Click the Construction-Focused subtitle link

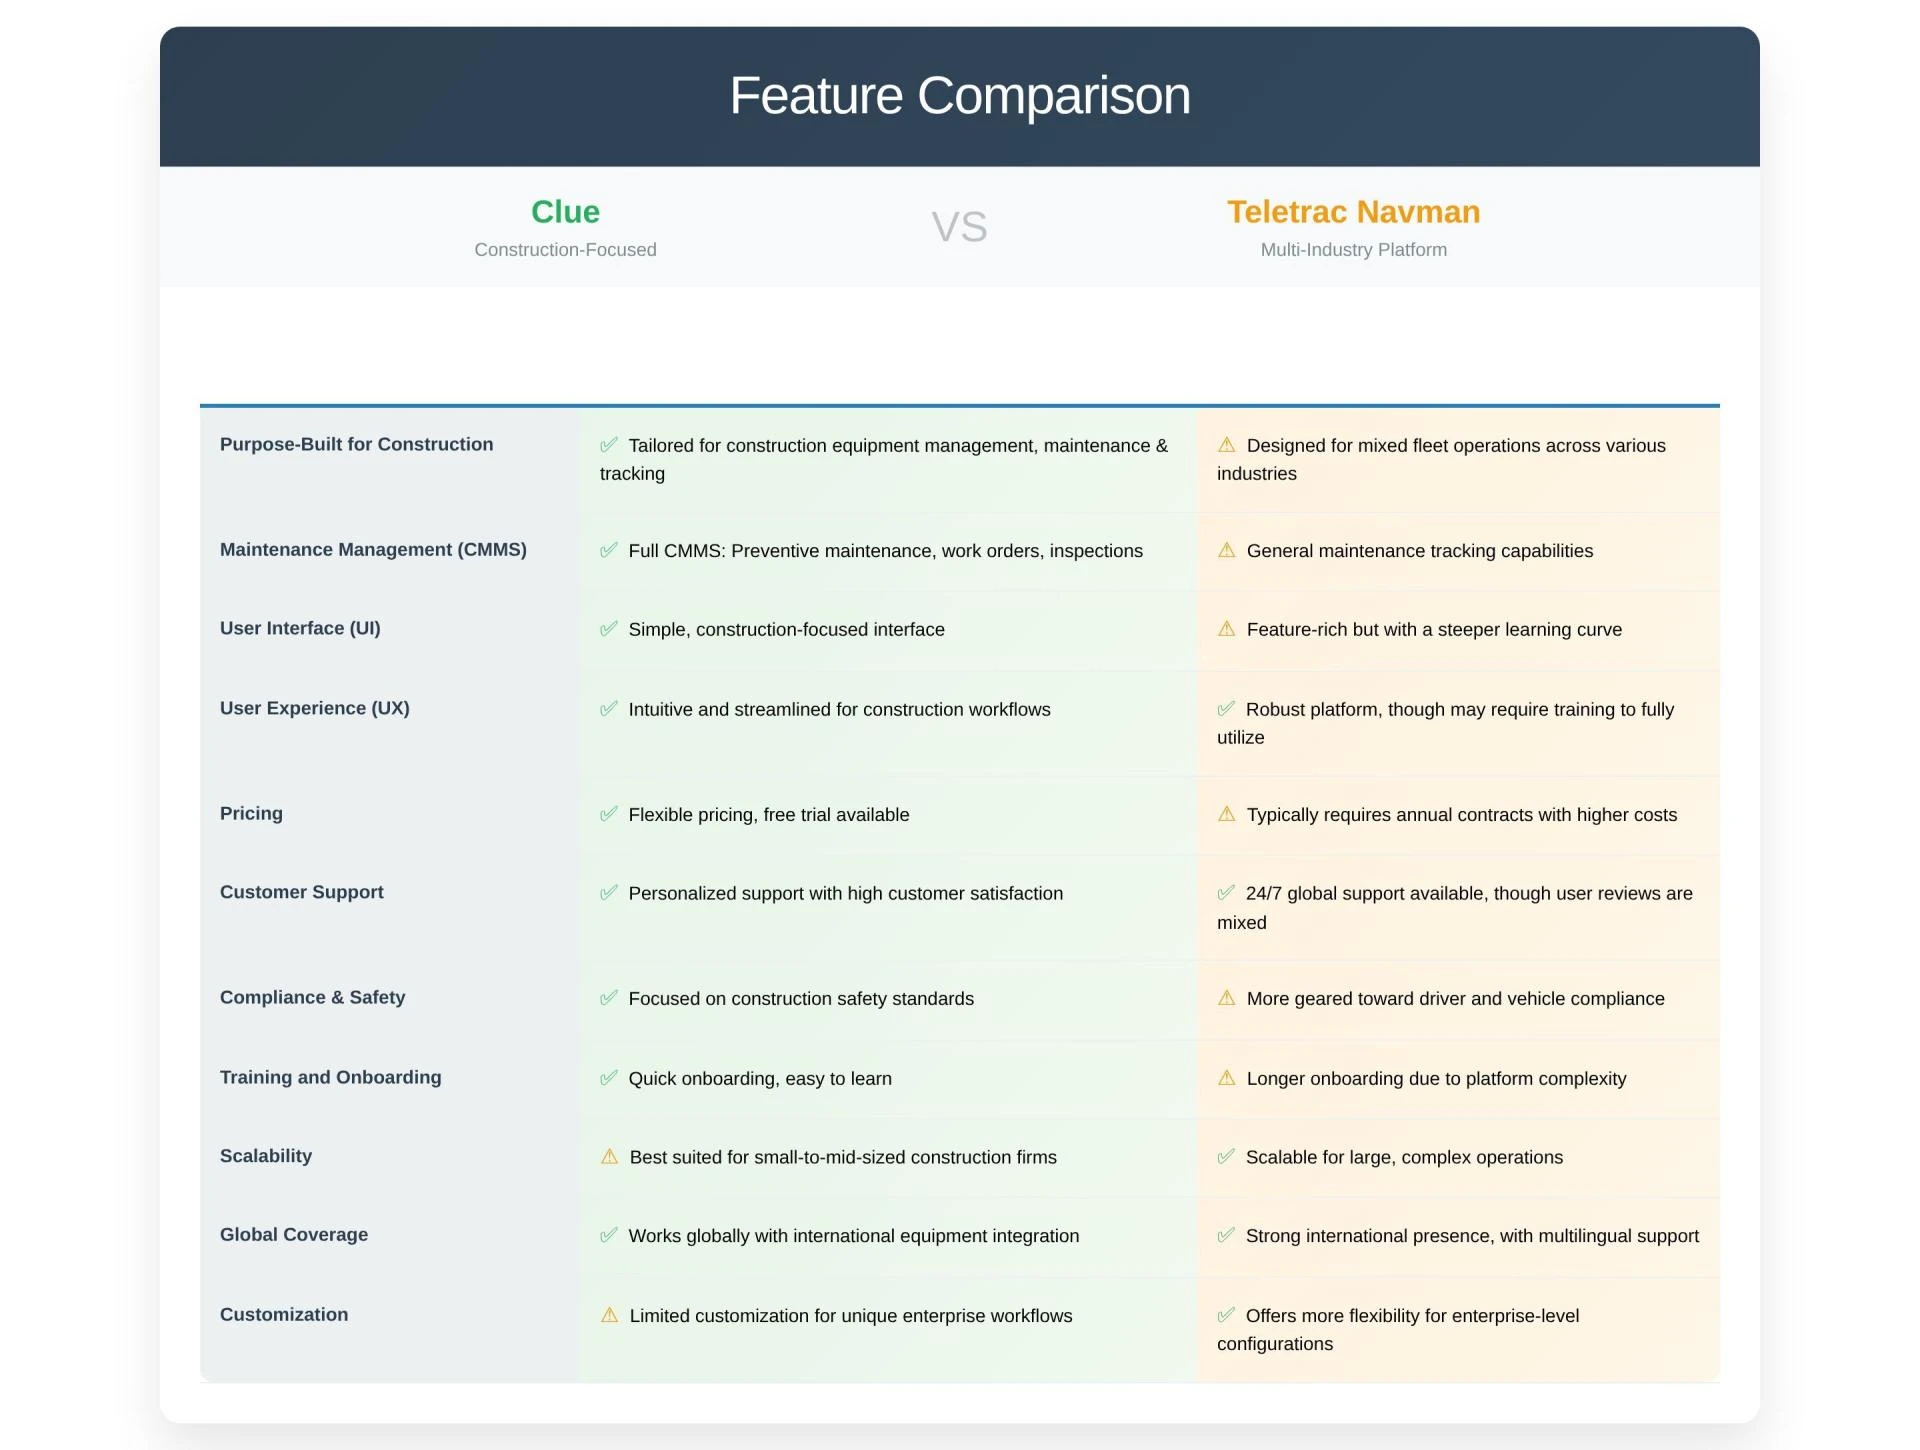pos(565,249)
